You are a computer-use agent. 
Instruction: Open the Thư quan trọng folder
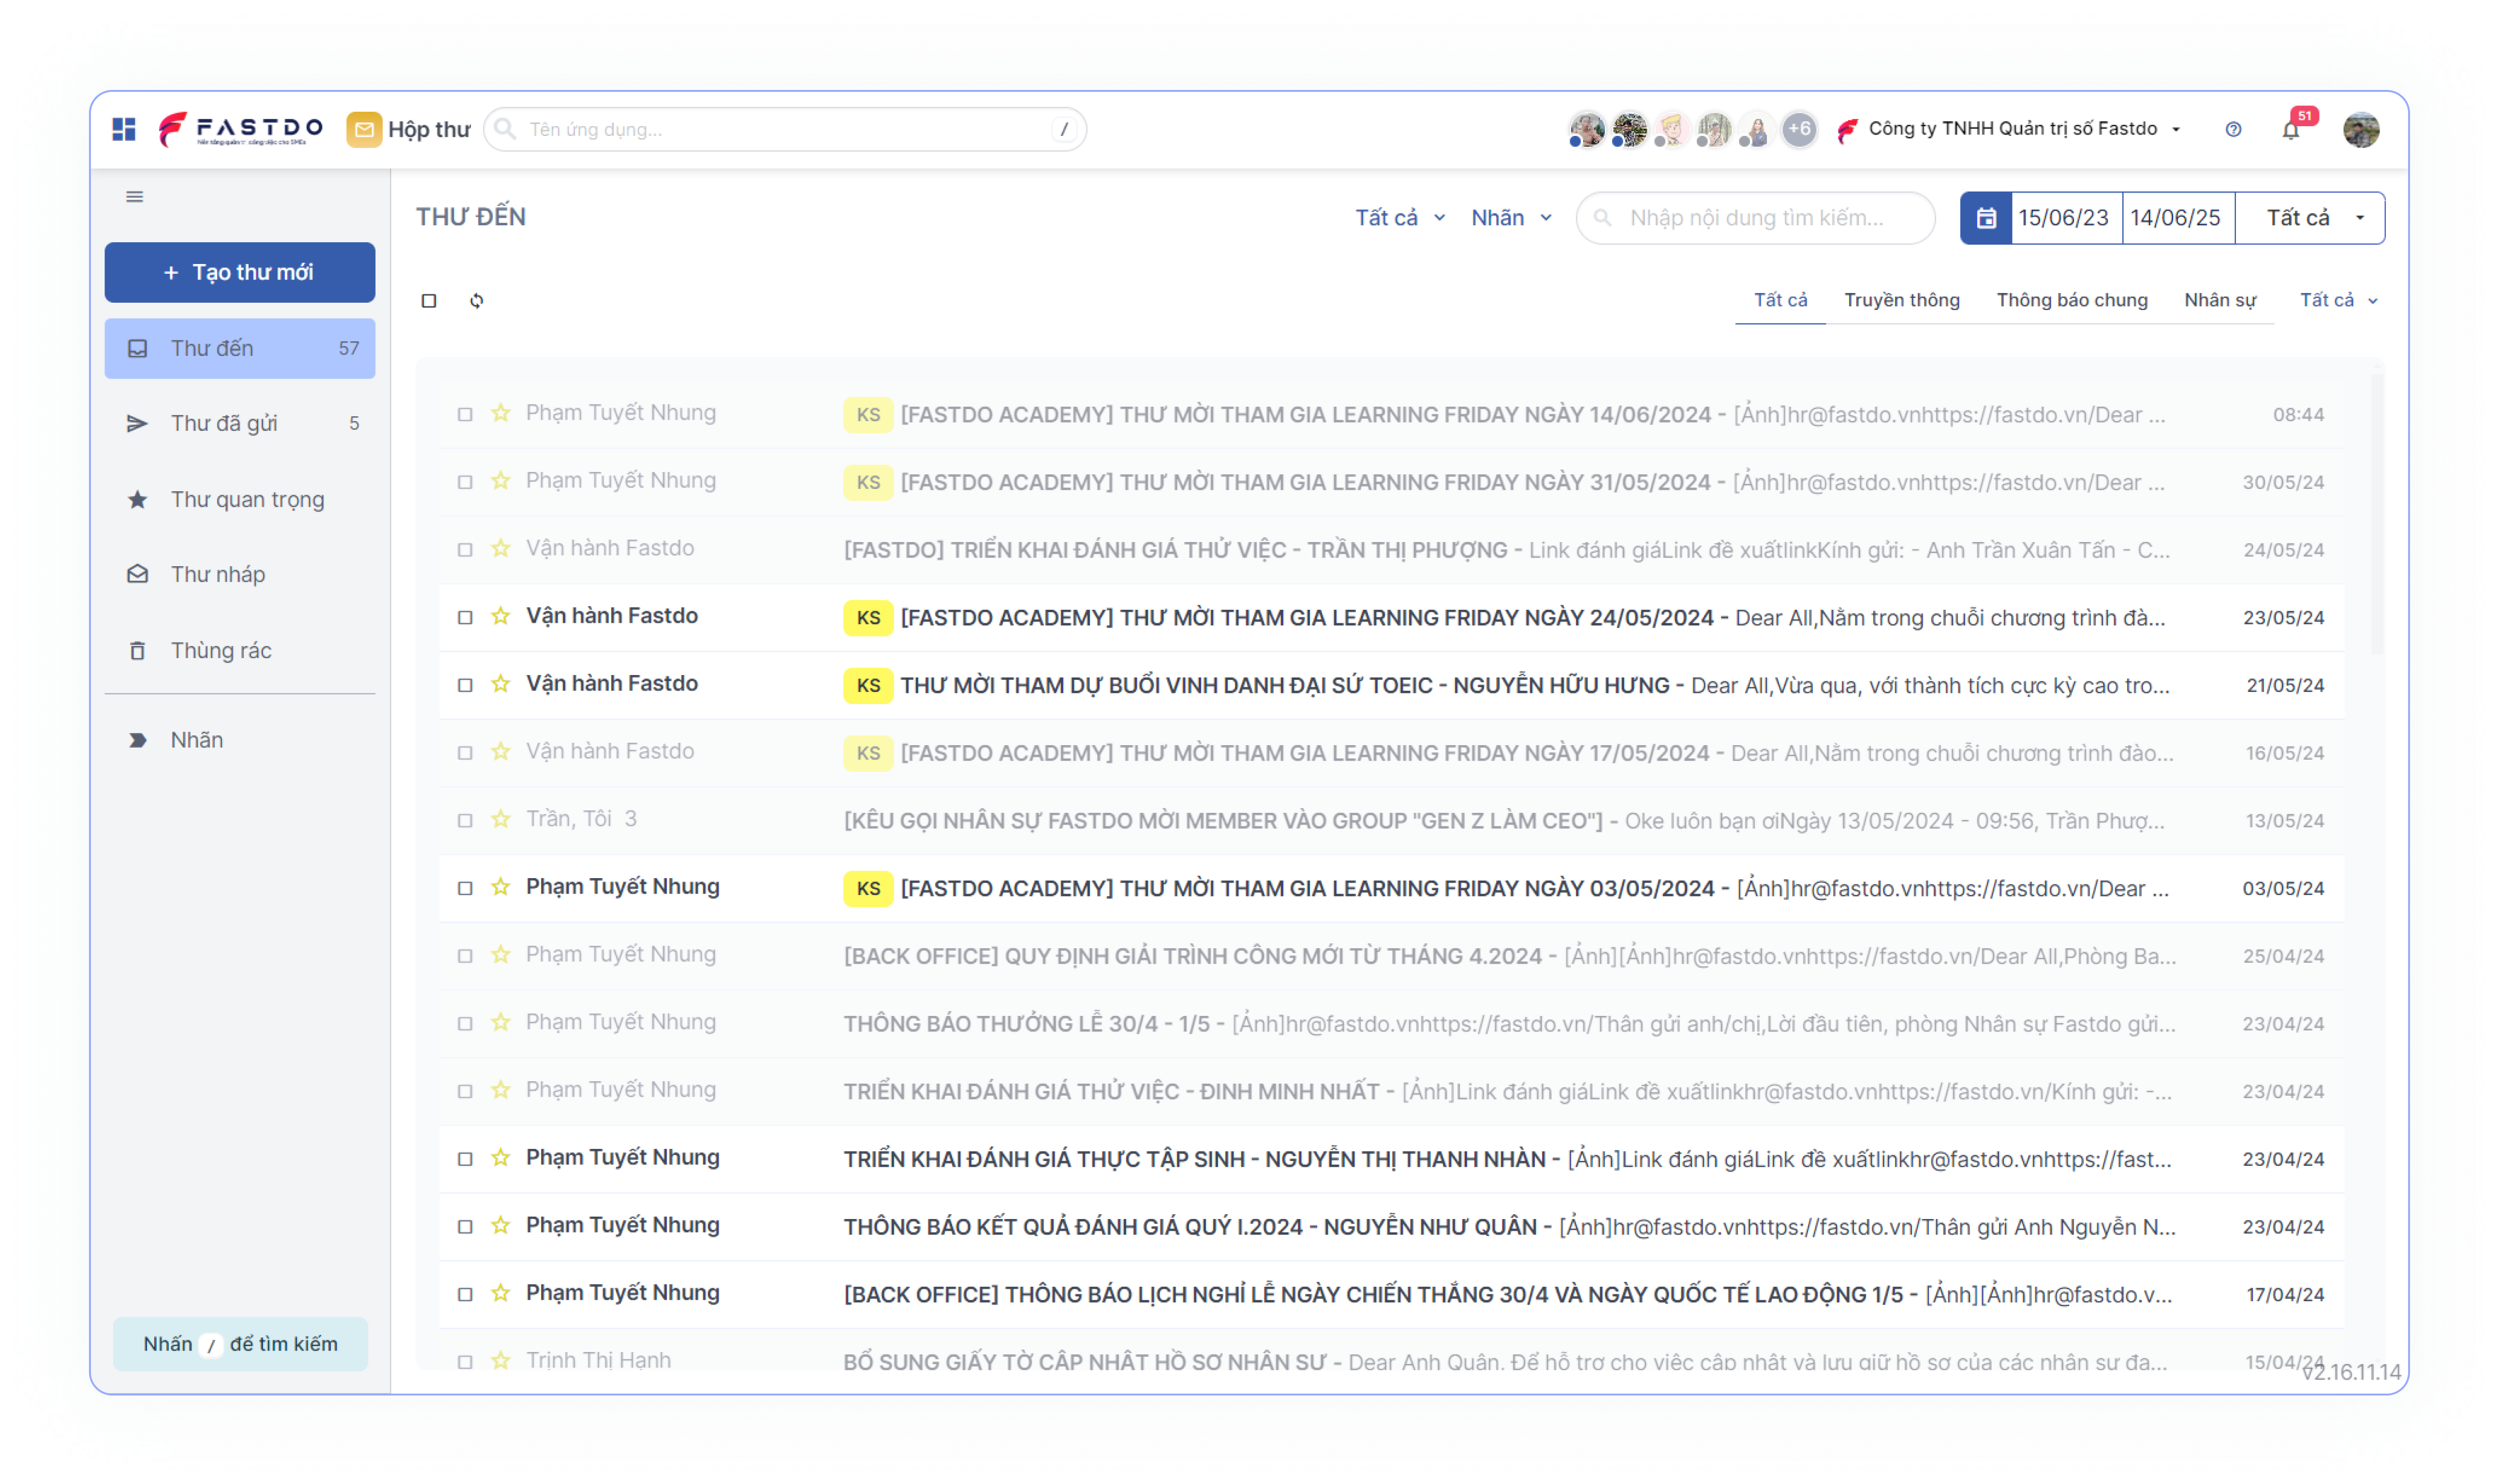(x=240, y=499)
